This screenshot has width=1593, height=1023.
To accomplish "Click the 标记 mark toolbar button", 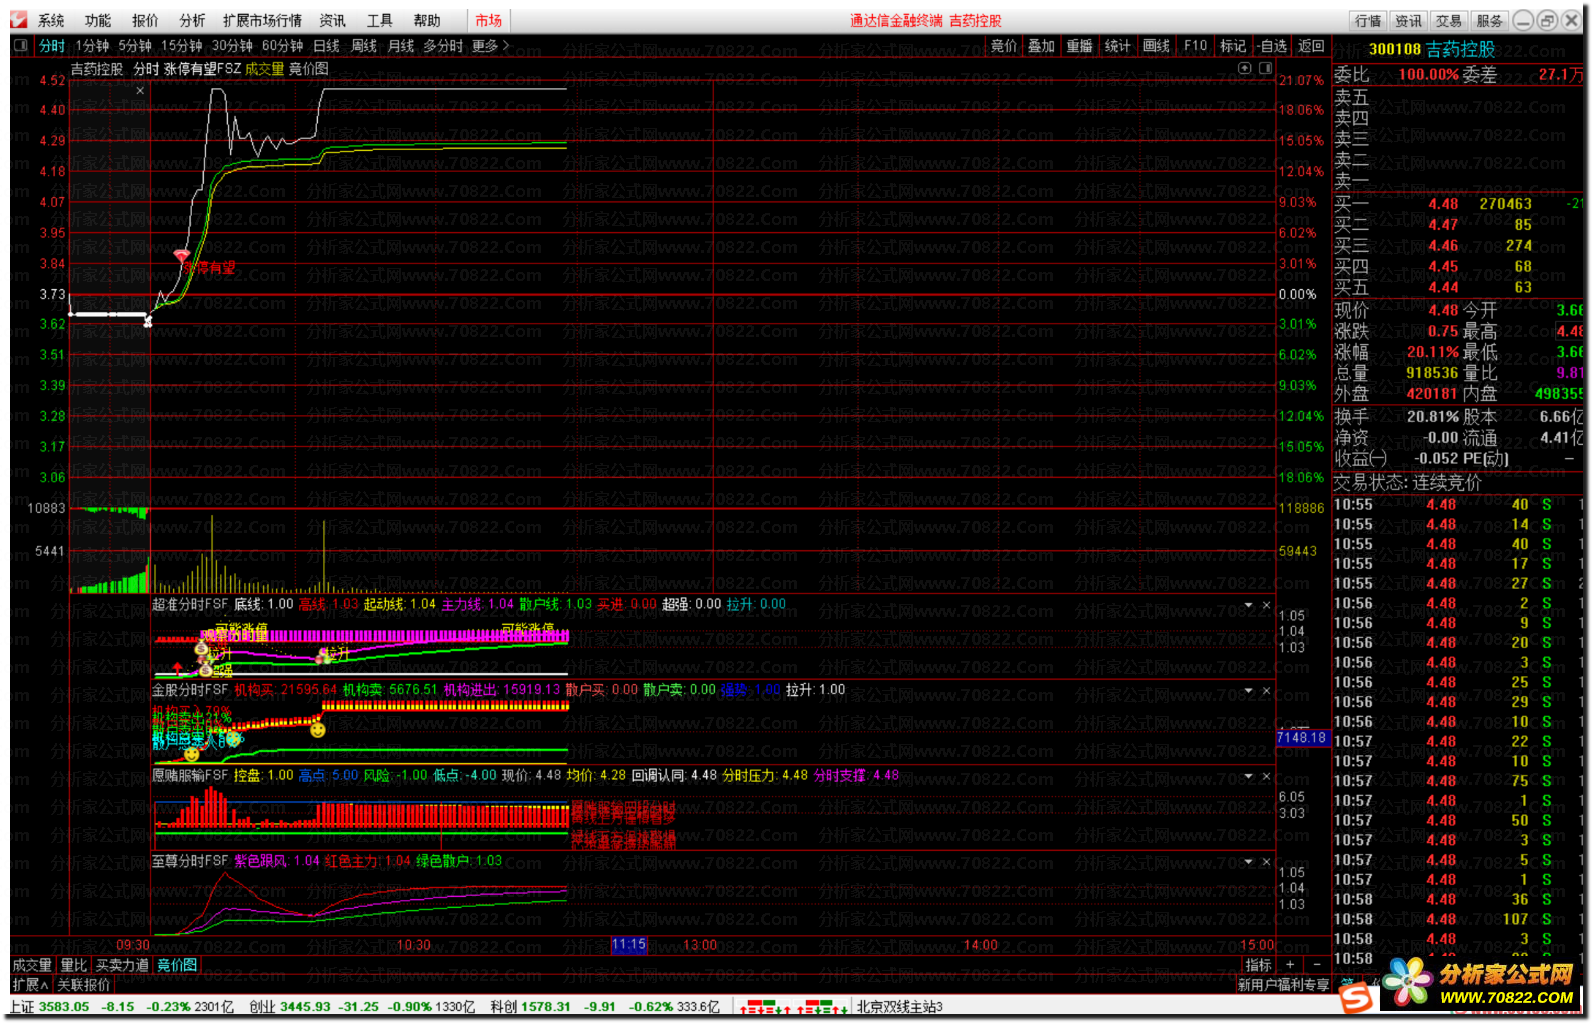I will pyautogui.click(x=1233, y=46).
